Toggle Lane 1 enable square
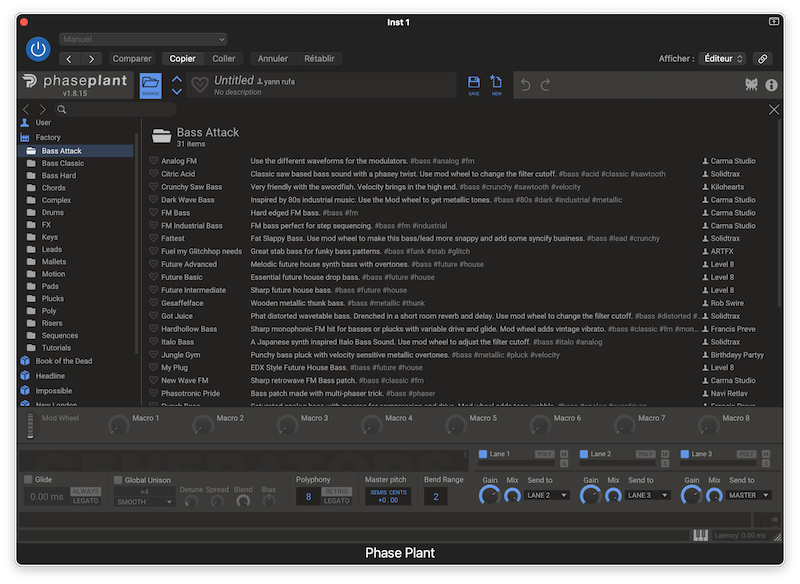The image size is (800, 584). pyautogui.click(x=483, y=453)
